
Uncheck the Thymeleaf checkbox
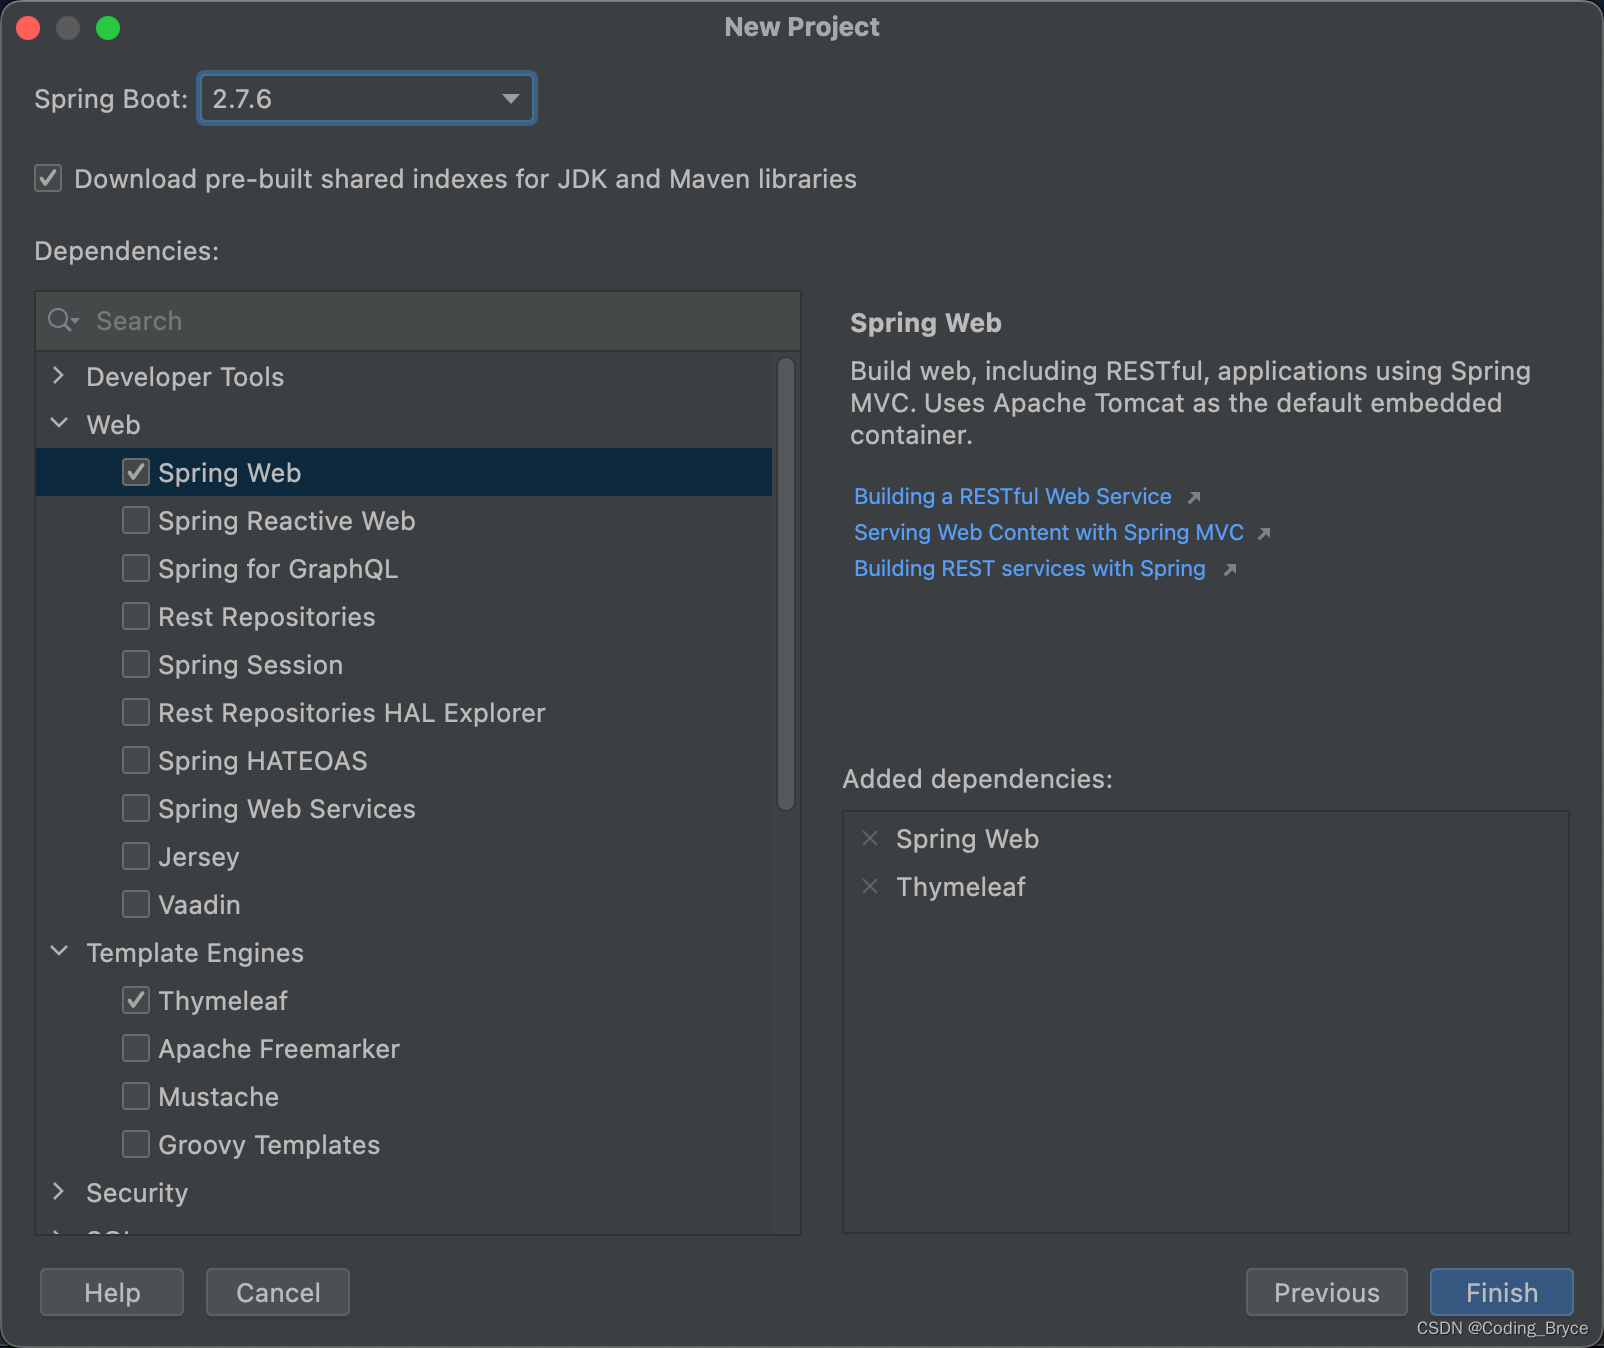(136, 1000)
